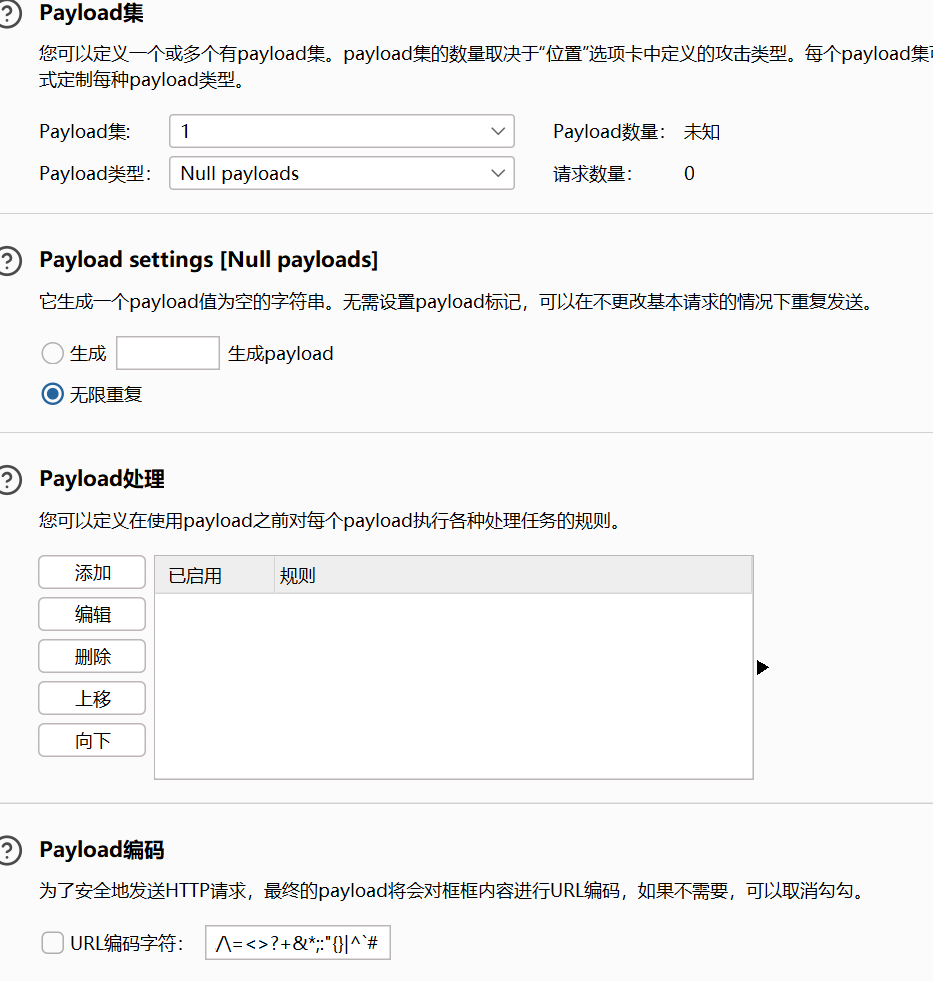The height and width of the screenshot is (981, 933).
Task: Click the black arrow right of rules table
Action: pos(763,667)
